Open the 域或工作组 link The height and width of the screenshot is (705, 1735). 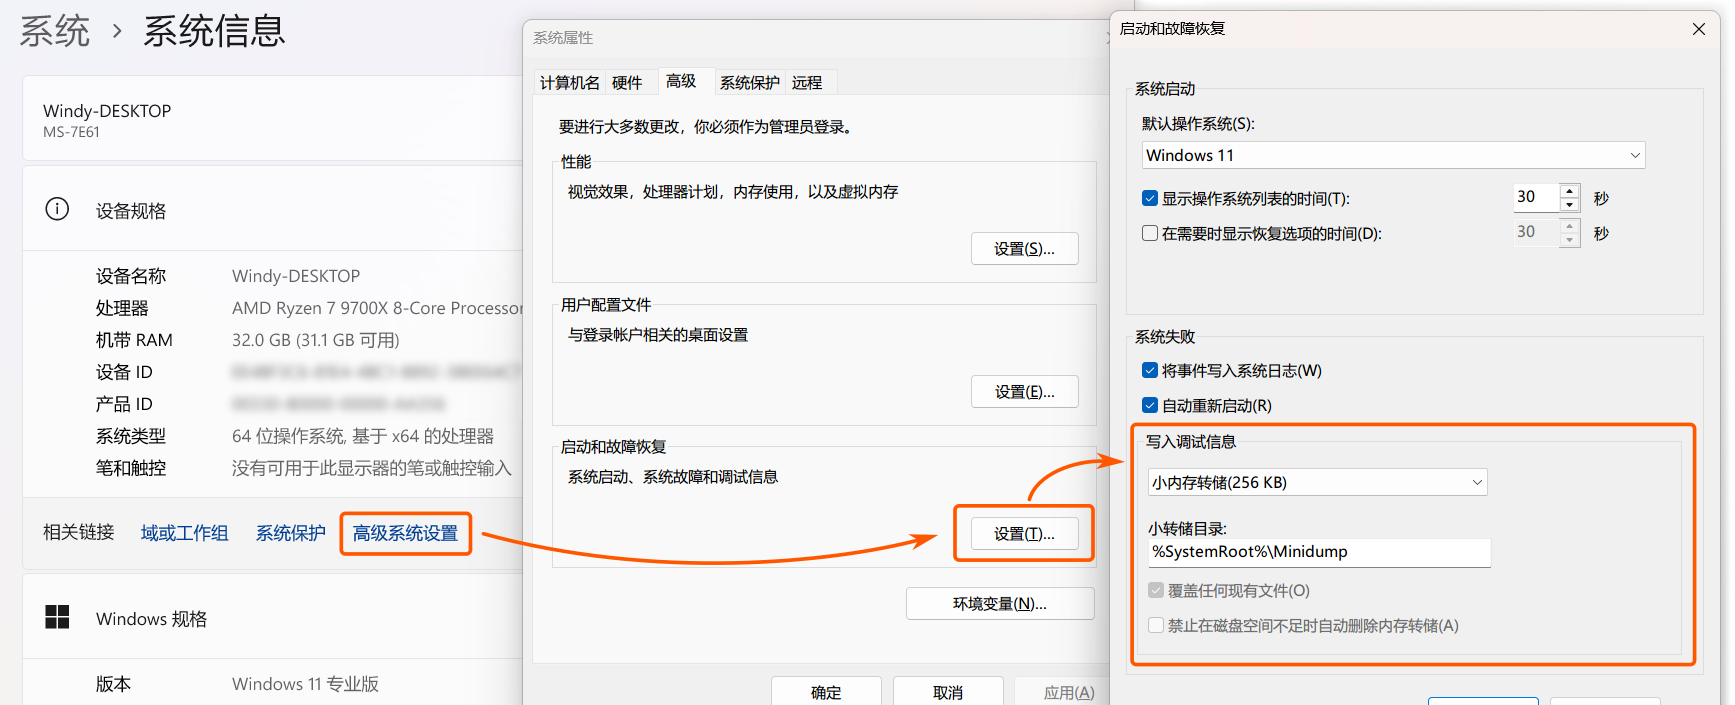coord(185,533)
